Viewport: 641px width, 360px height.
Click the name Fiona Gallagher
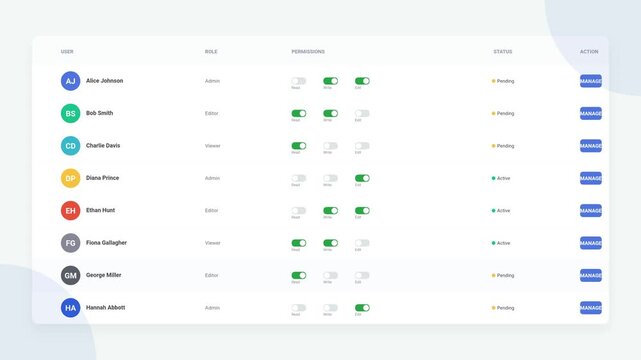[106, 243]
